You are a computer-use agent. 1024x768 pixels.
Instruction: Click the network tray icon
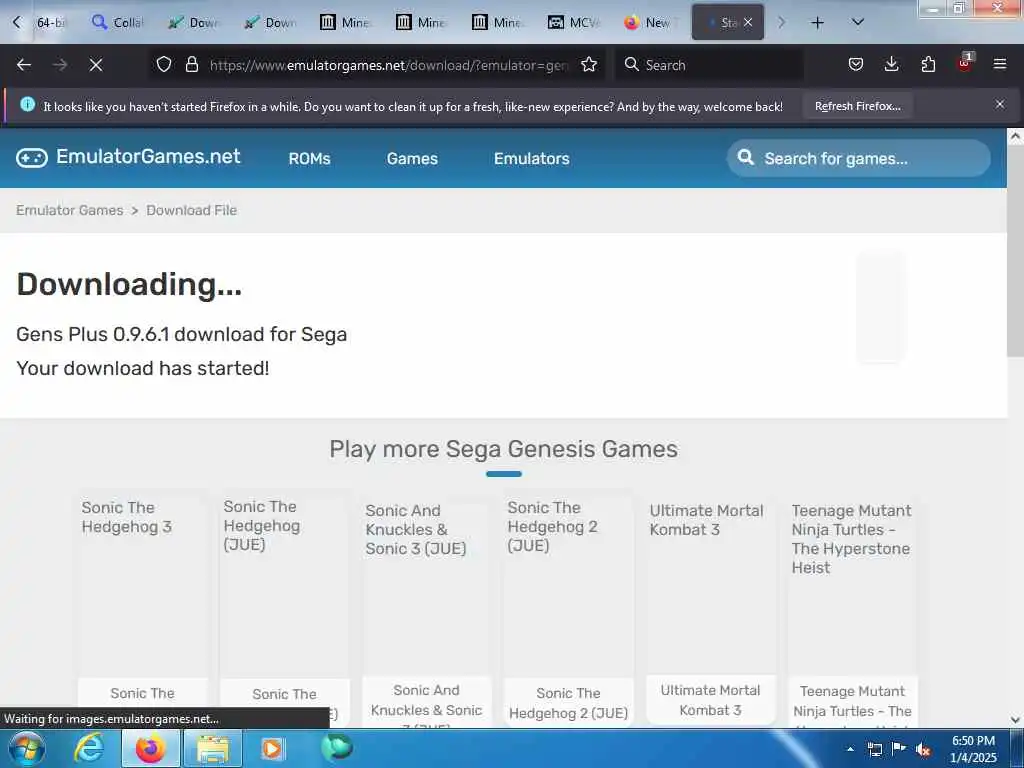point(874,749)
